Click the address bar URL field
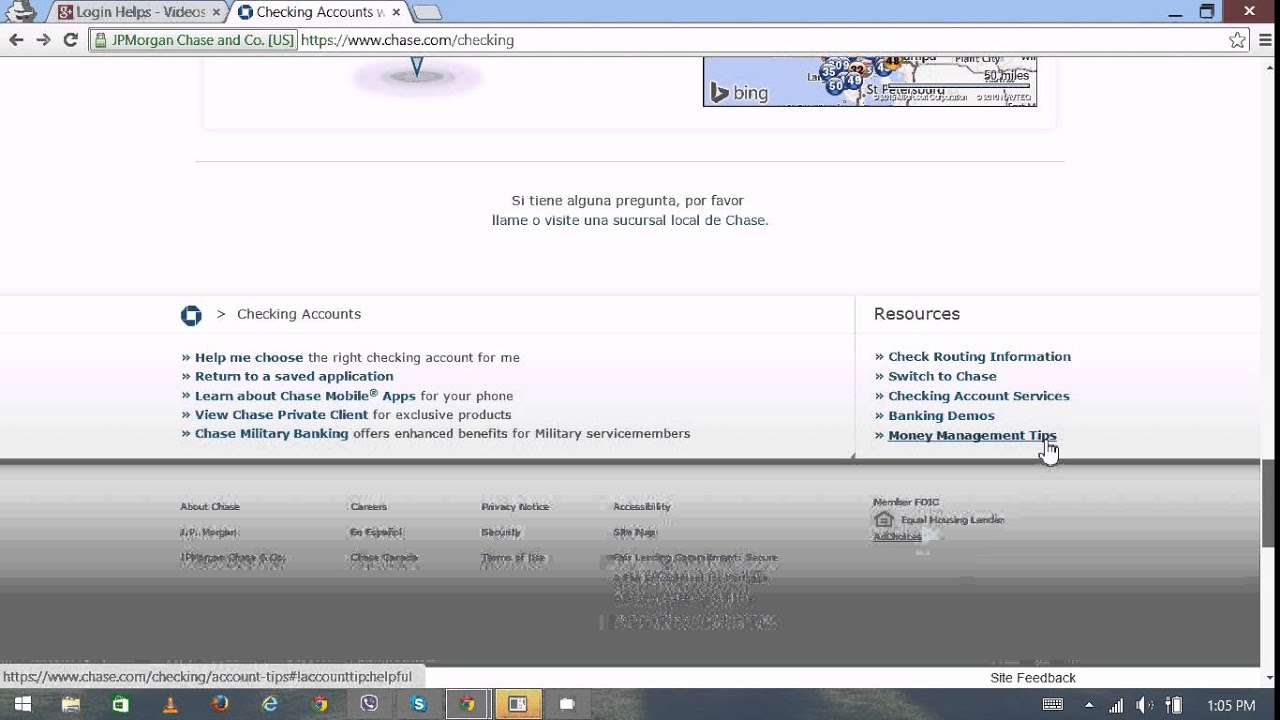1280x720 pixels. pos(760,40)
